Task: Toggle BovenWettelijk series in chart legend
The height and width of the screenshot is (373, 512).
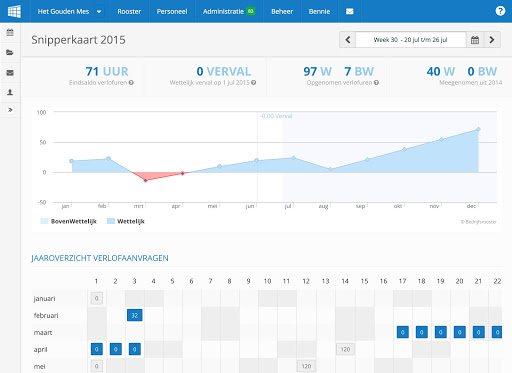Action: [x=68, y=221]
